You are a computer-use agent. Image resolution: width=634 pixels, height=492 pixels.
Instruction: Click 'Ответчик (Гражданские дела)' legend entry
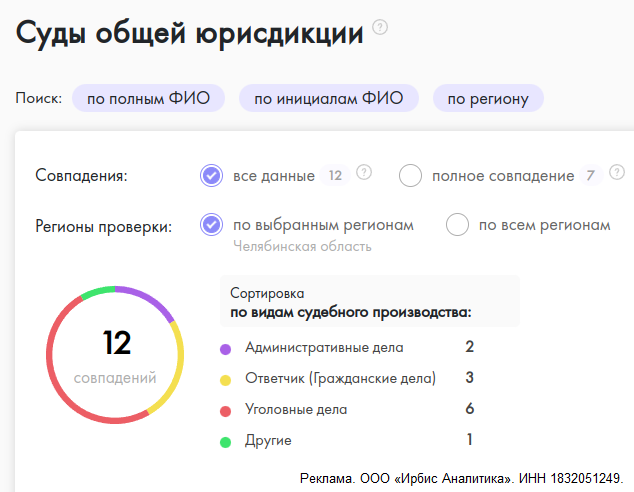point(340,379)
